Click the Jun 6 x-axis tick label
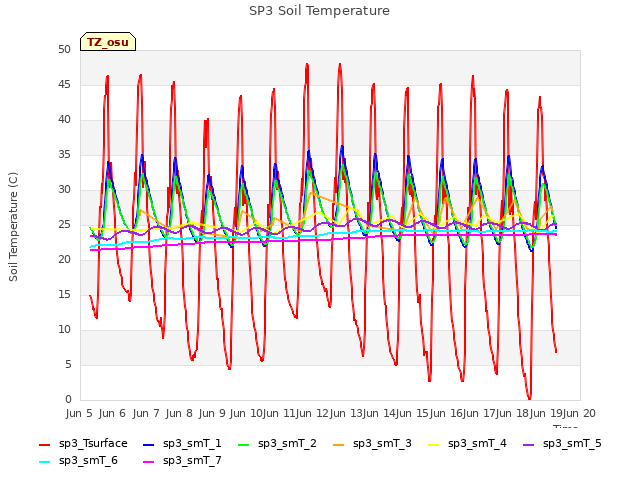The image size is (640, 480). [x=112, y=413]
